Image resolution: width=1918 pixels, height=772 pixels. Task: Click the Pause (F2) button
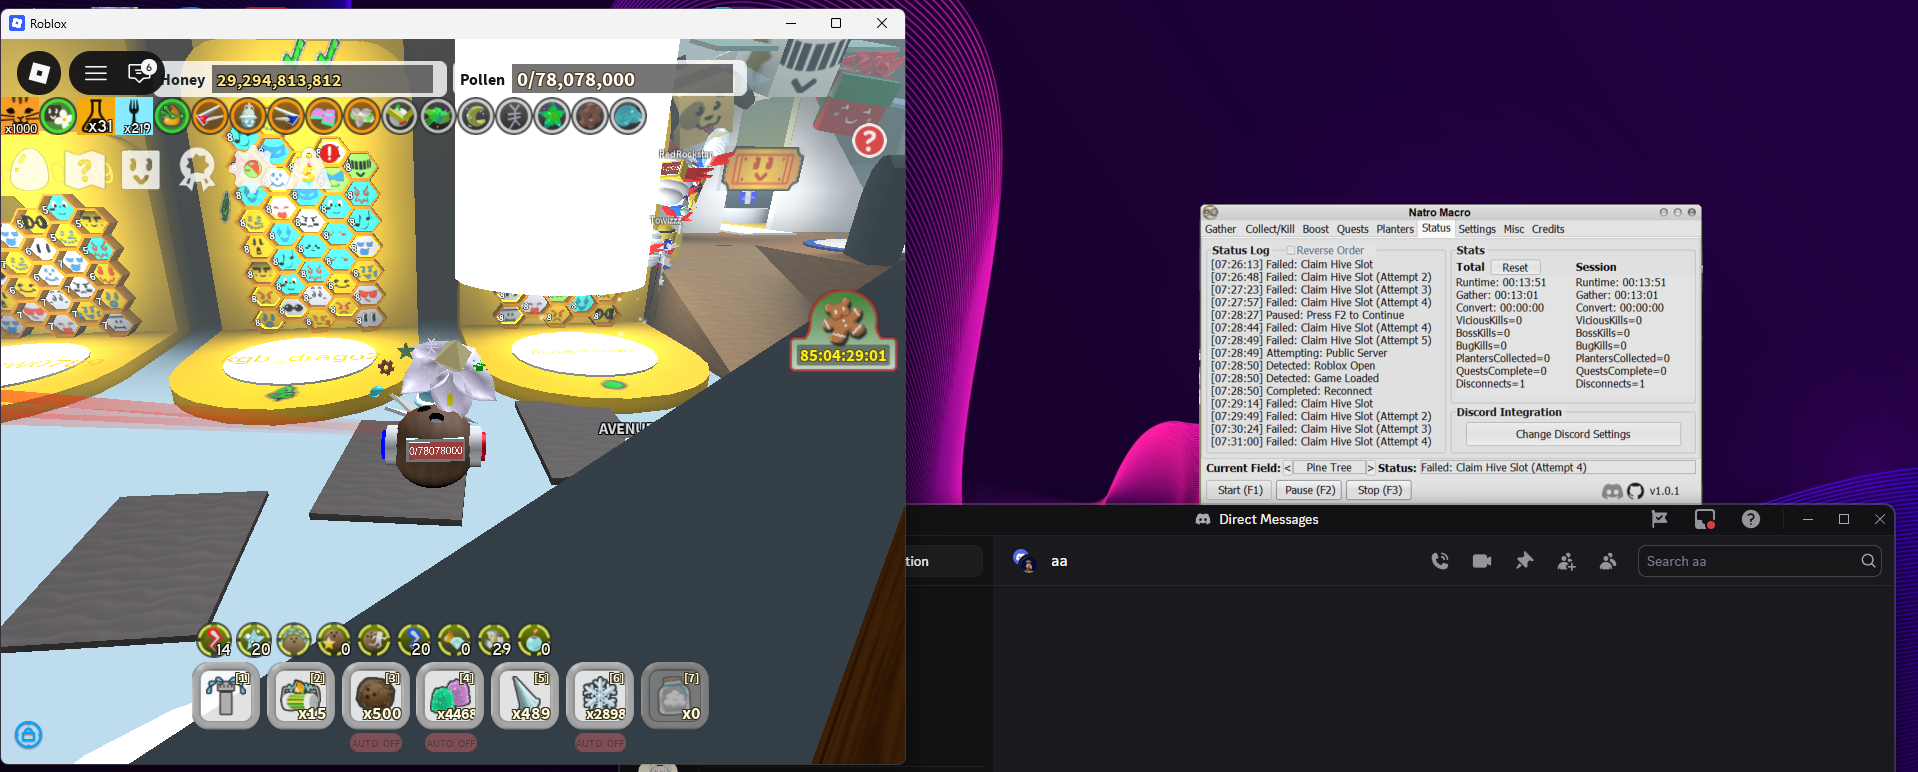point(1310,490)
